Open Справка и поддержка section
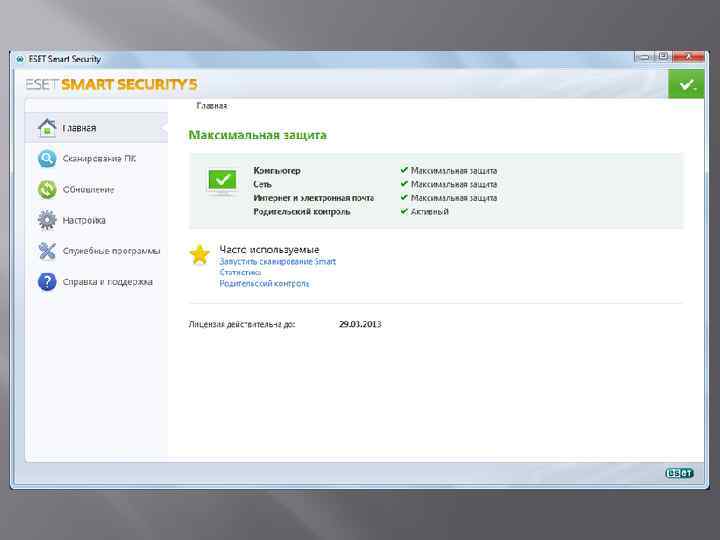This screenshot has height=540, width=720. click(x=96, y=281)
